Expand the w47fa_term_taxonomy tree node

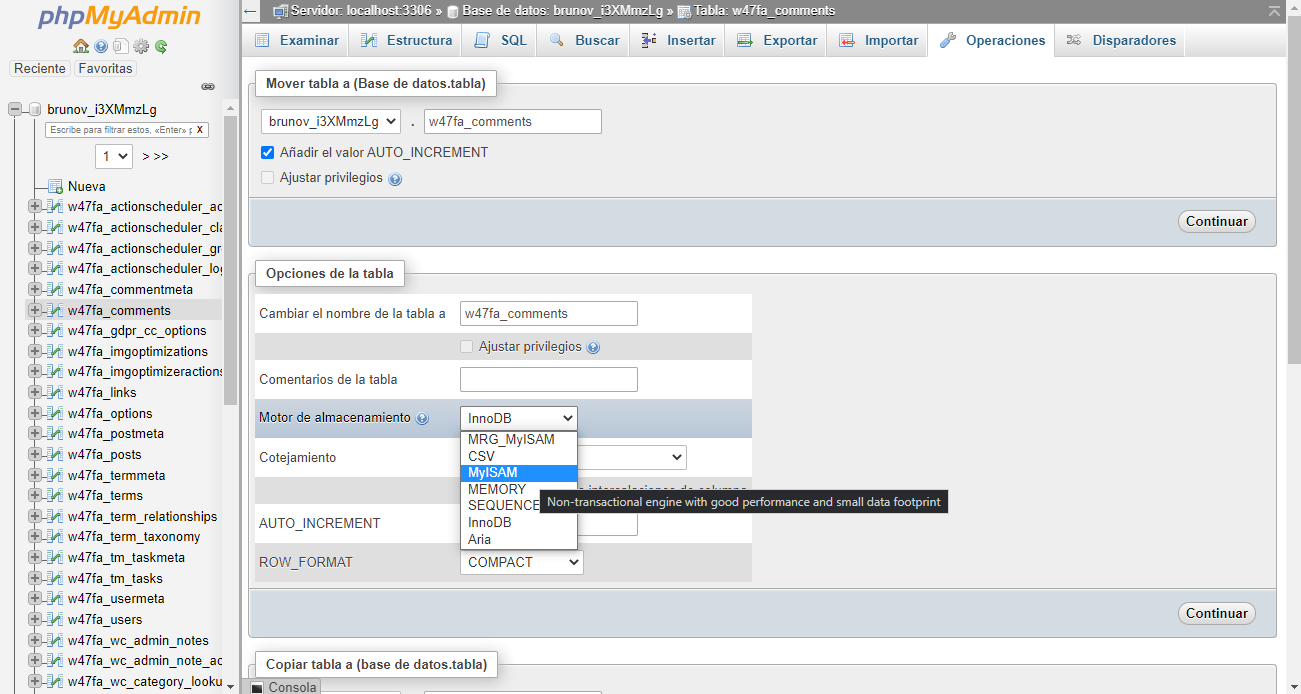click(x=35, y=536)
